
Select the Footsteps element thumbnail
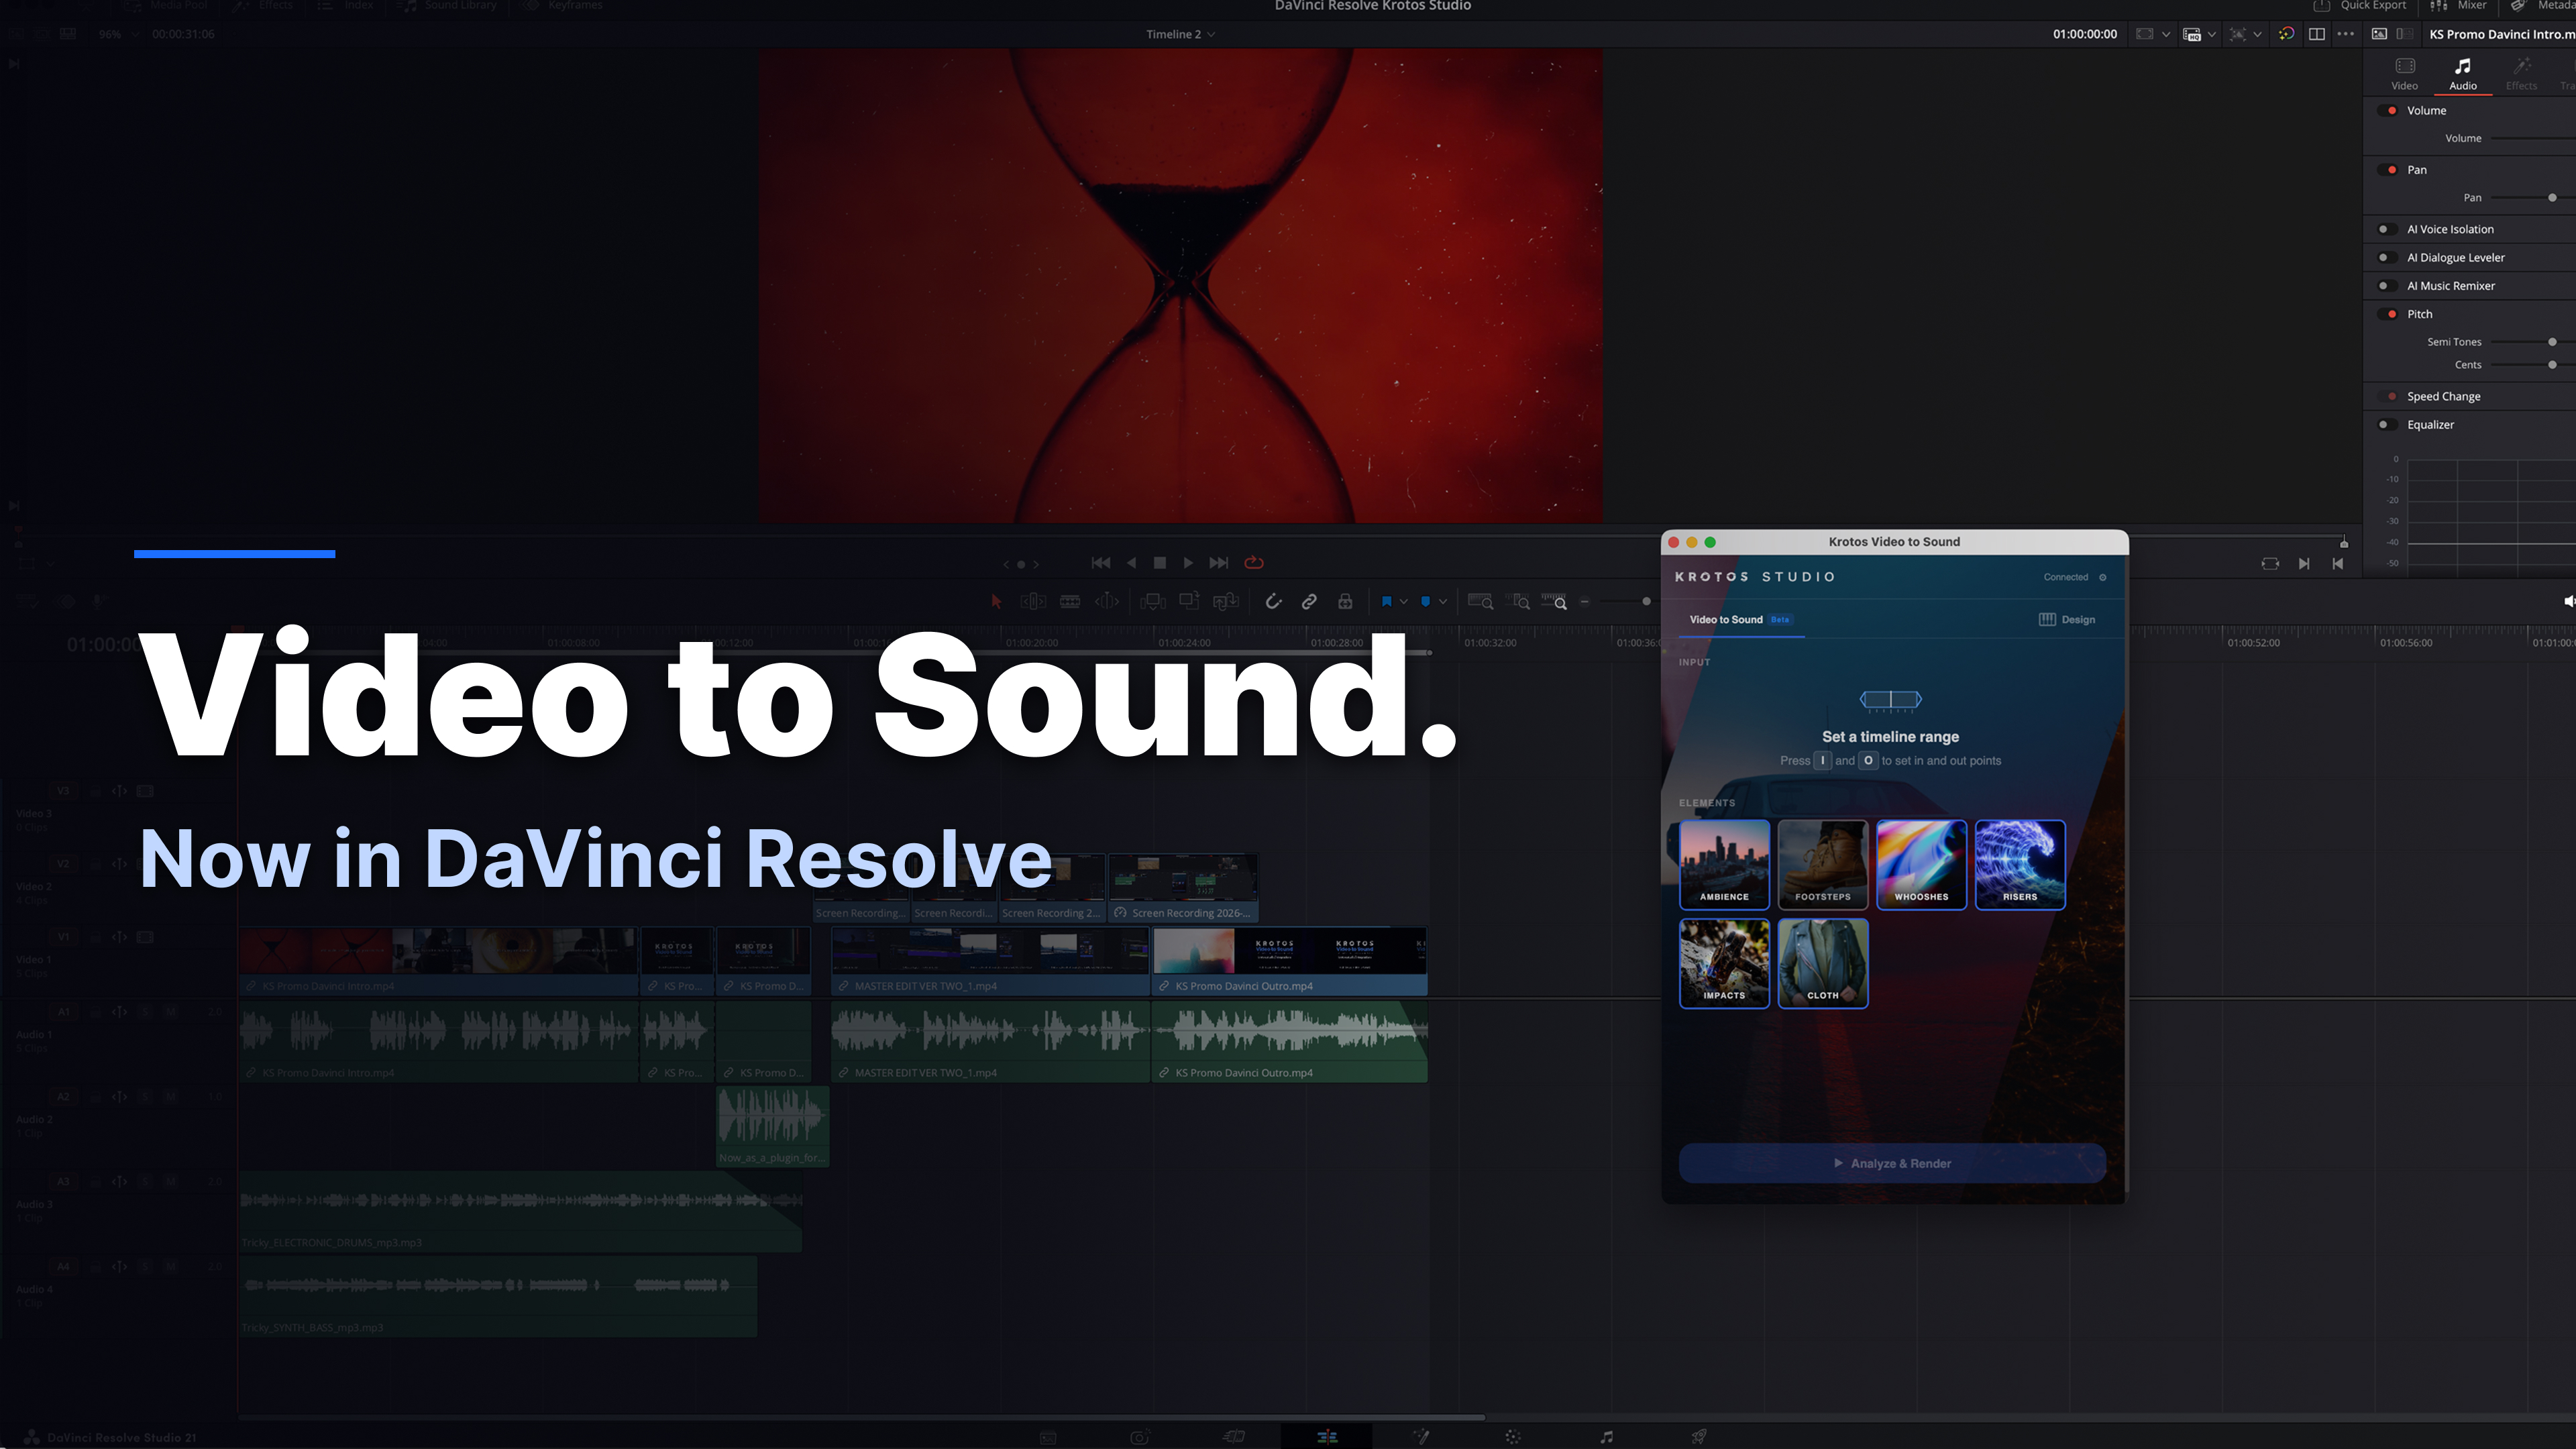tap(1823, 865)
